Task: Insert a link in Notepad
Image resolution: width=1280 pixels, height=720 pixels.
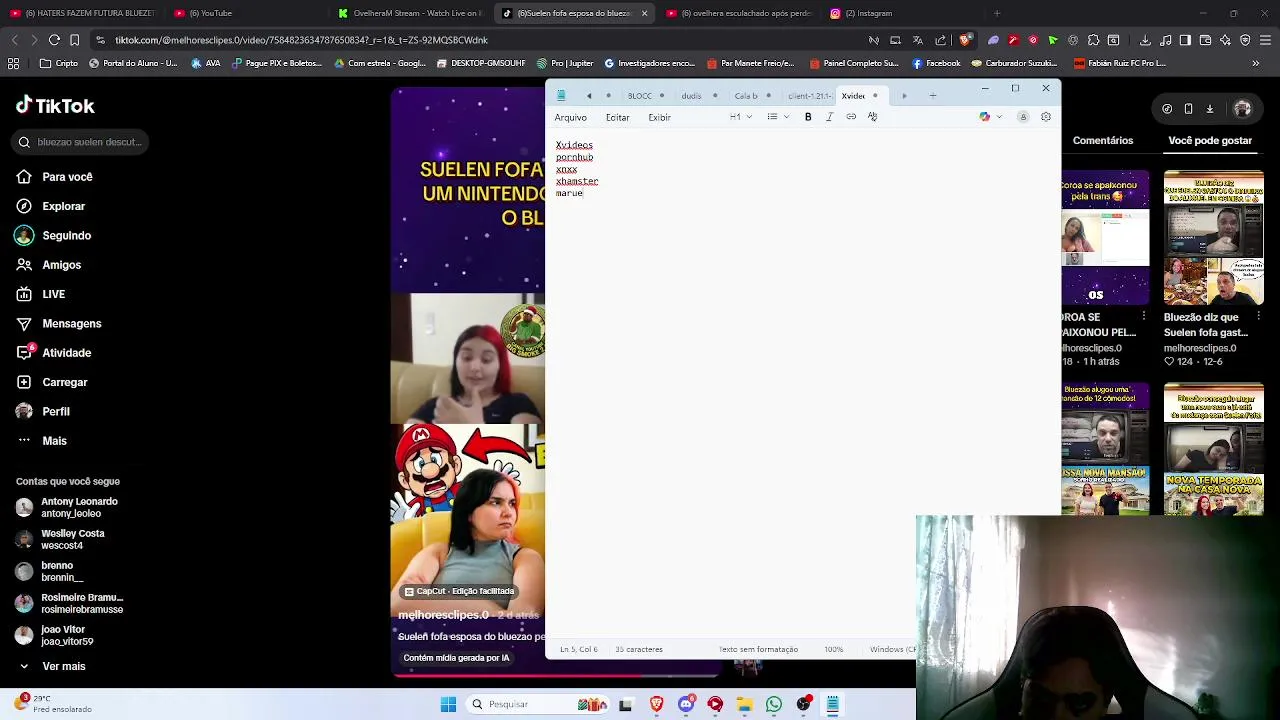Action: (851, 117)
